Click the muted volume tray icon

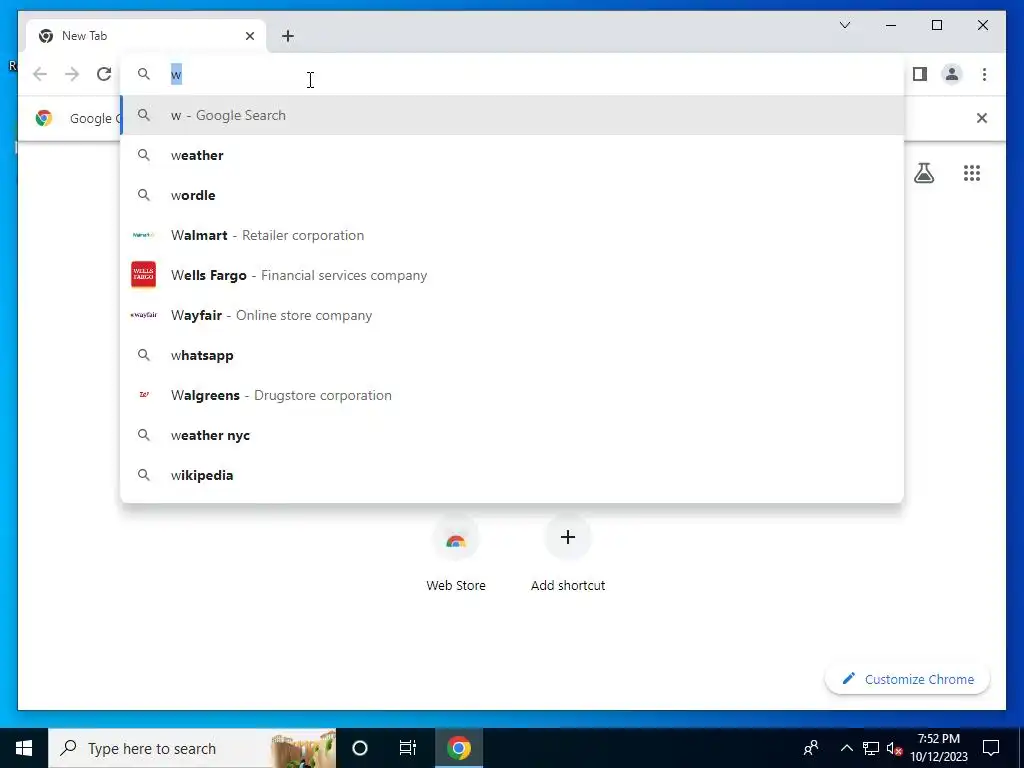coord(894,748)
